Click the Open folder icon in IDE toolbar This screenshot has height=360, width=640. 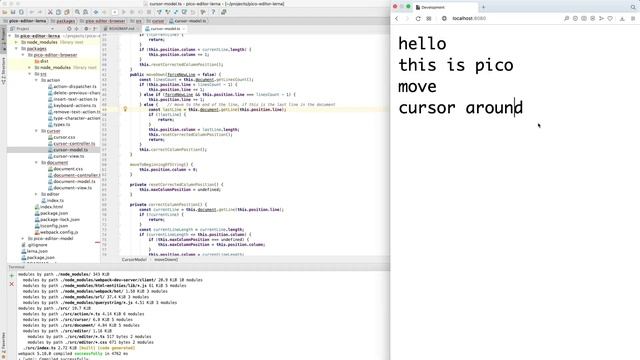click(5, 12)
